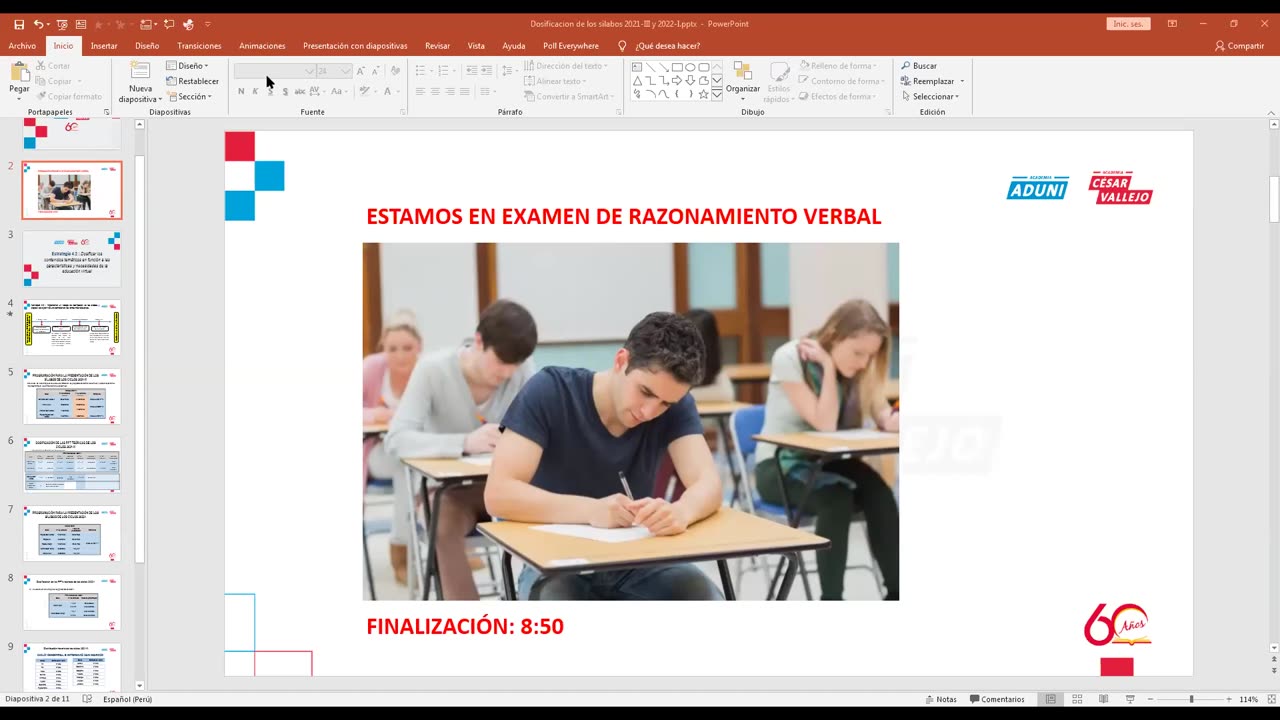Screen dimensions: 1280x720
Task: Increase font size with the large A icon
Action: tap(361, 71)
